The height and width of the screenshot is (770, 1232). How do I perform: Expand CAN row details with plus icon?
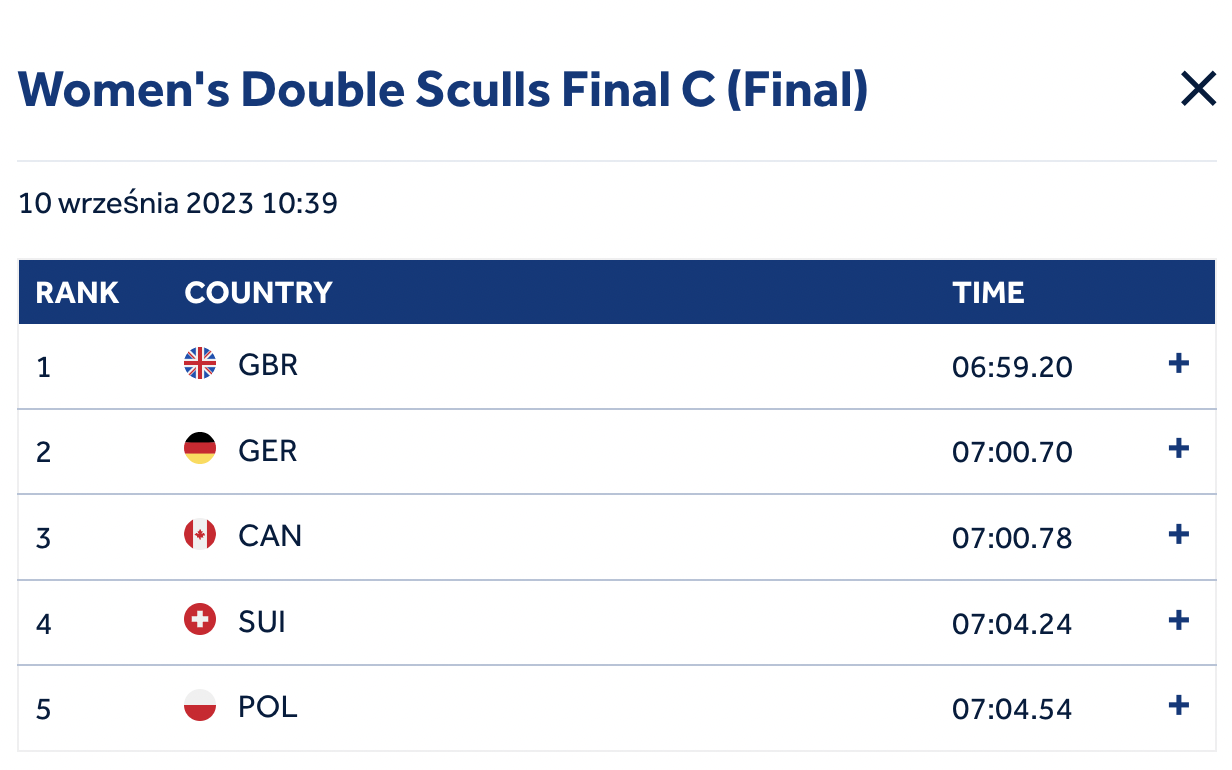(1179, 534)
